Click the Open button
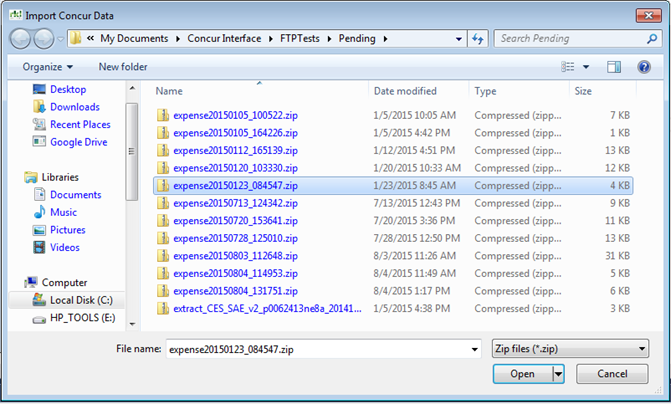 [x=522, y=374]
